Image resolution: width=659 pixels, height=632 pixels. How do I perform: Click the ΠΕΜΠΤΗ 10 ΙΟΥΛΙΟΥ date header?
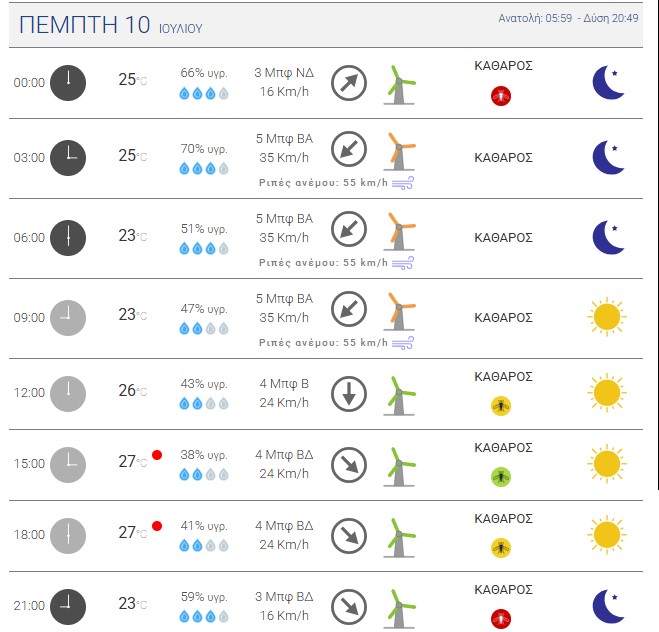[x=111, y=26]
